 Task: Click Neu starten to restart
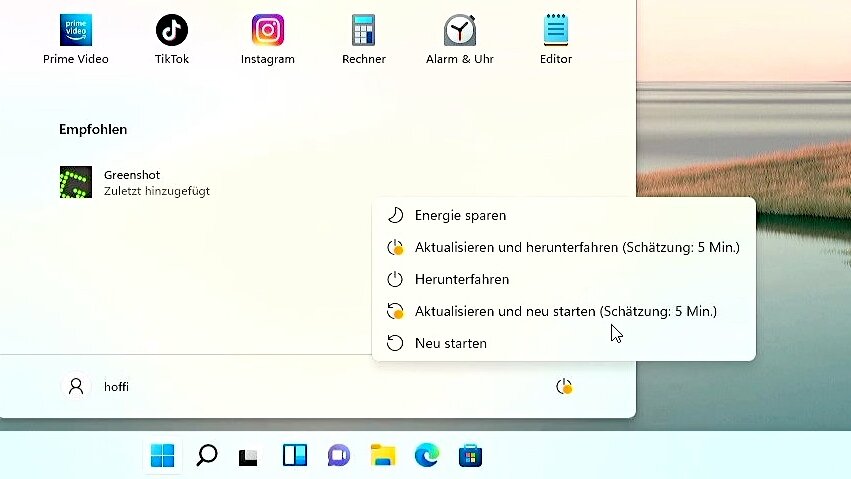click(x=450, y=343)
